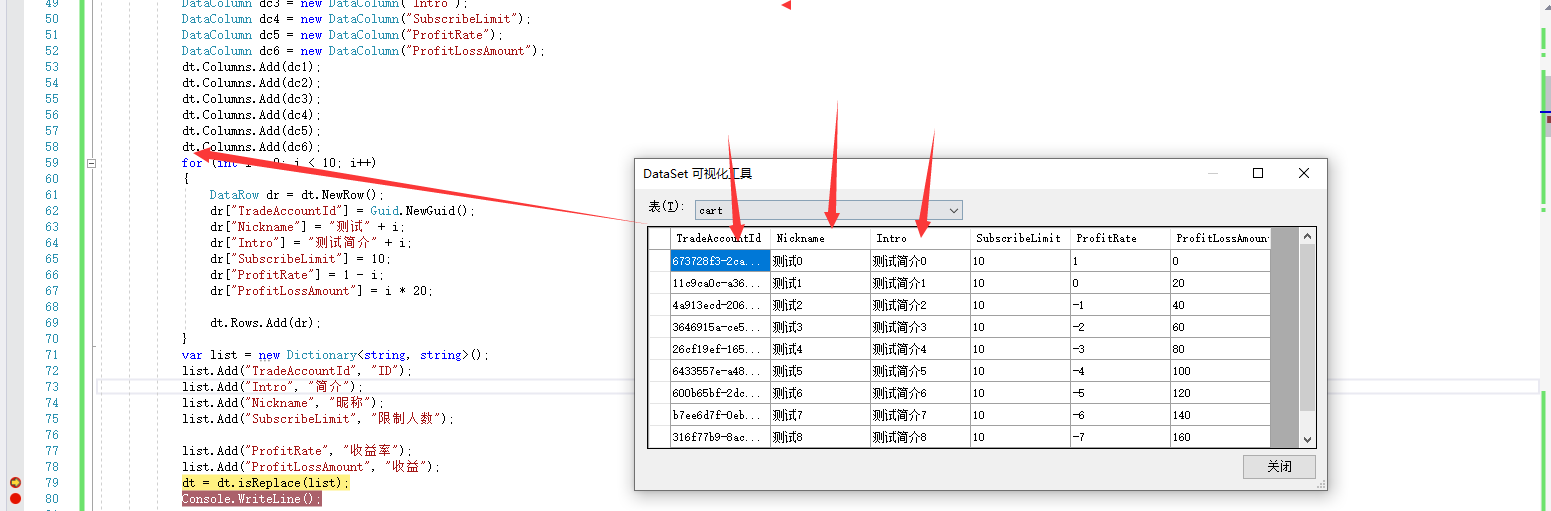The height and width of the screenshot is (511, 1551).
Task: Sort by the SubscribeLimit column header
Action: click(x=1020, y=238)
